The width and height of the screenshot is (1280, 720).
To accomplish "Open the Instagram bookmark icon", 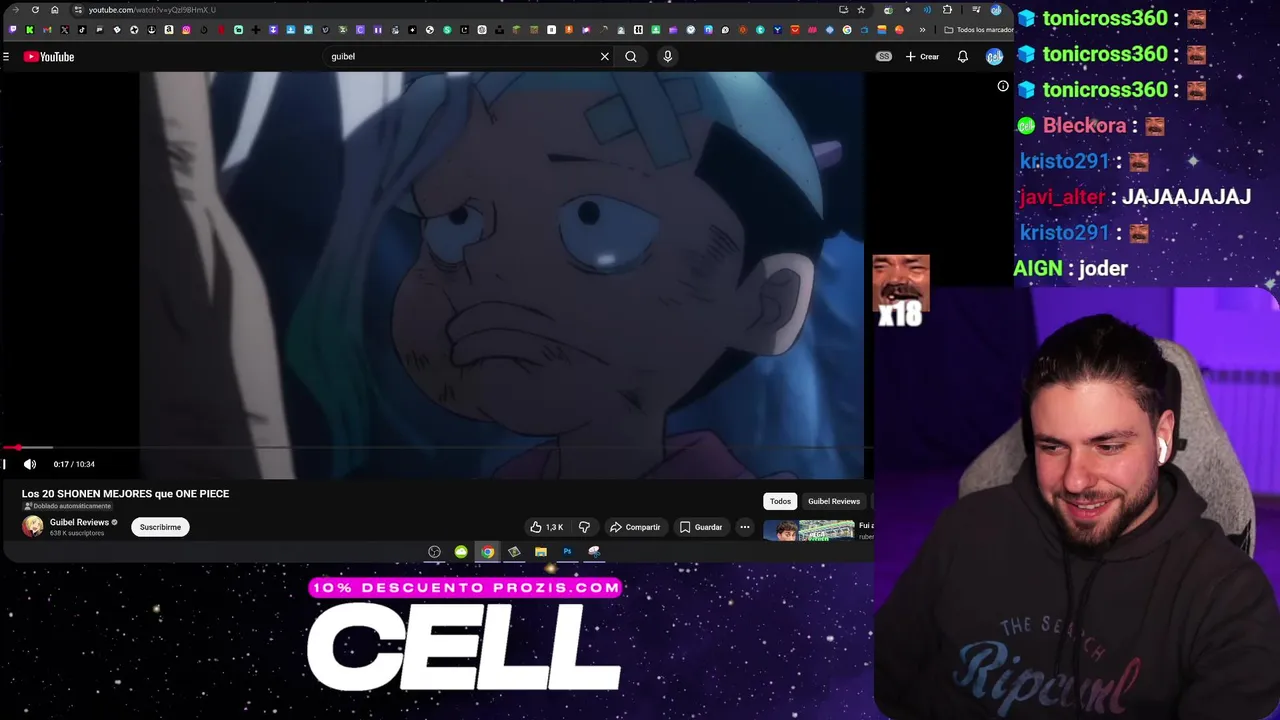I will (186, 30).
